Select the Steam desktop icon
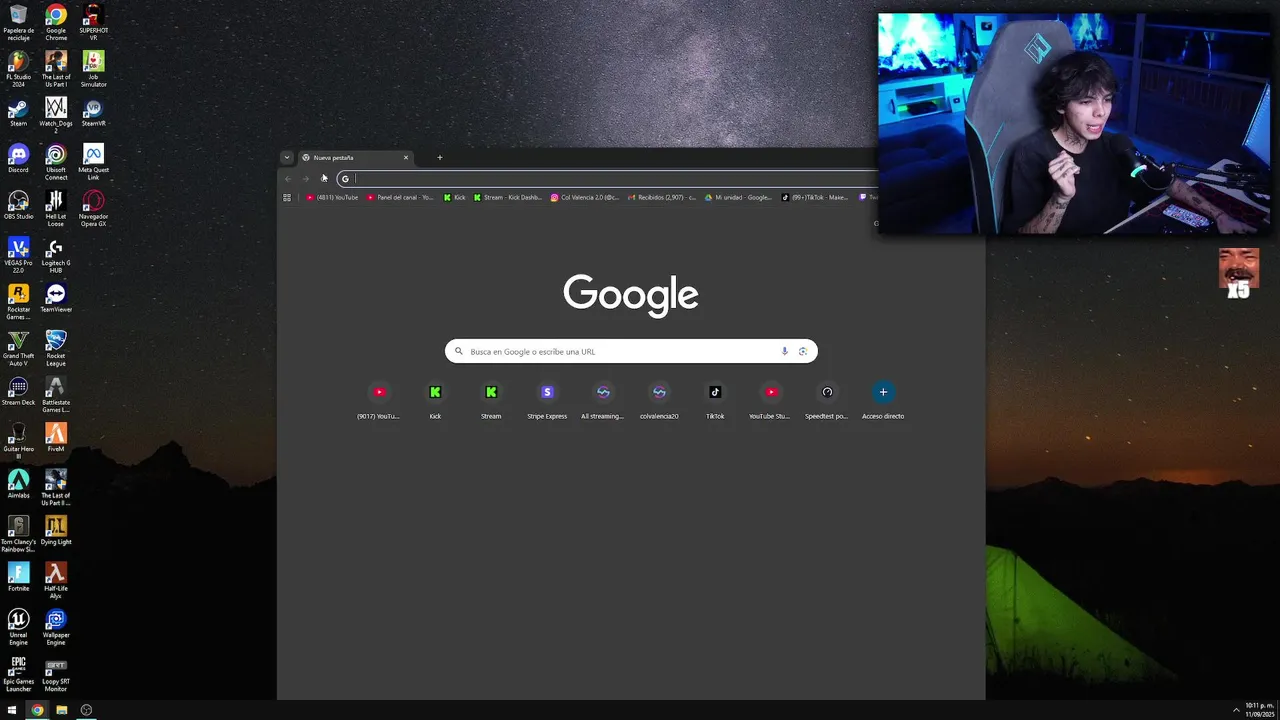The image size is (1280, 720). pyautogui.click(x=18, y=112)
